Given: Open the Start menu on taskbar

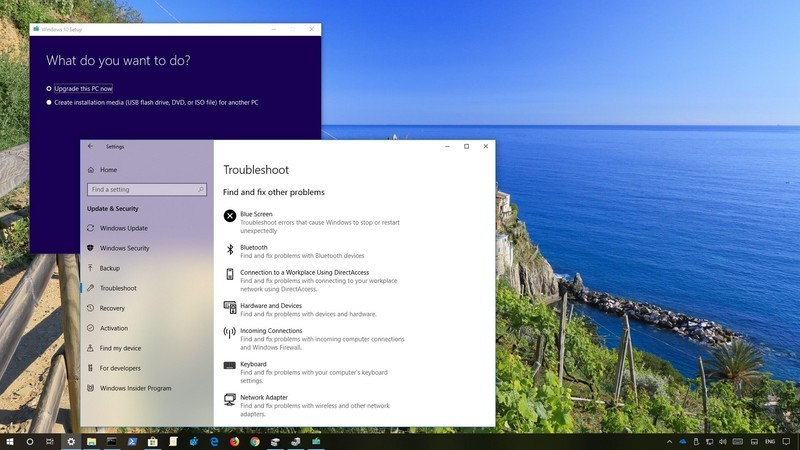Looking at the screenshot, I should pyautogui.click(x=10, y=442).
